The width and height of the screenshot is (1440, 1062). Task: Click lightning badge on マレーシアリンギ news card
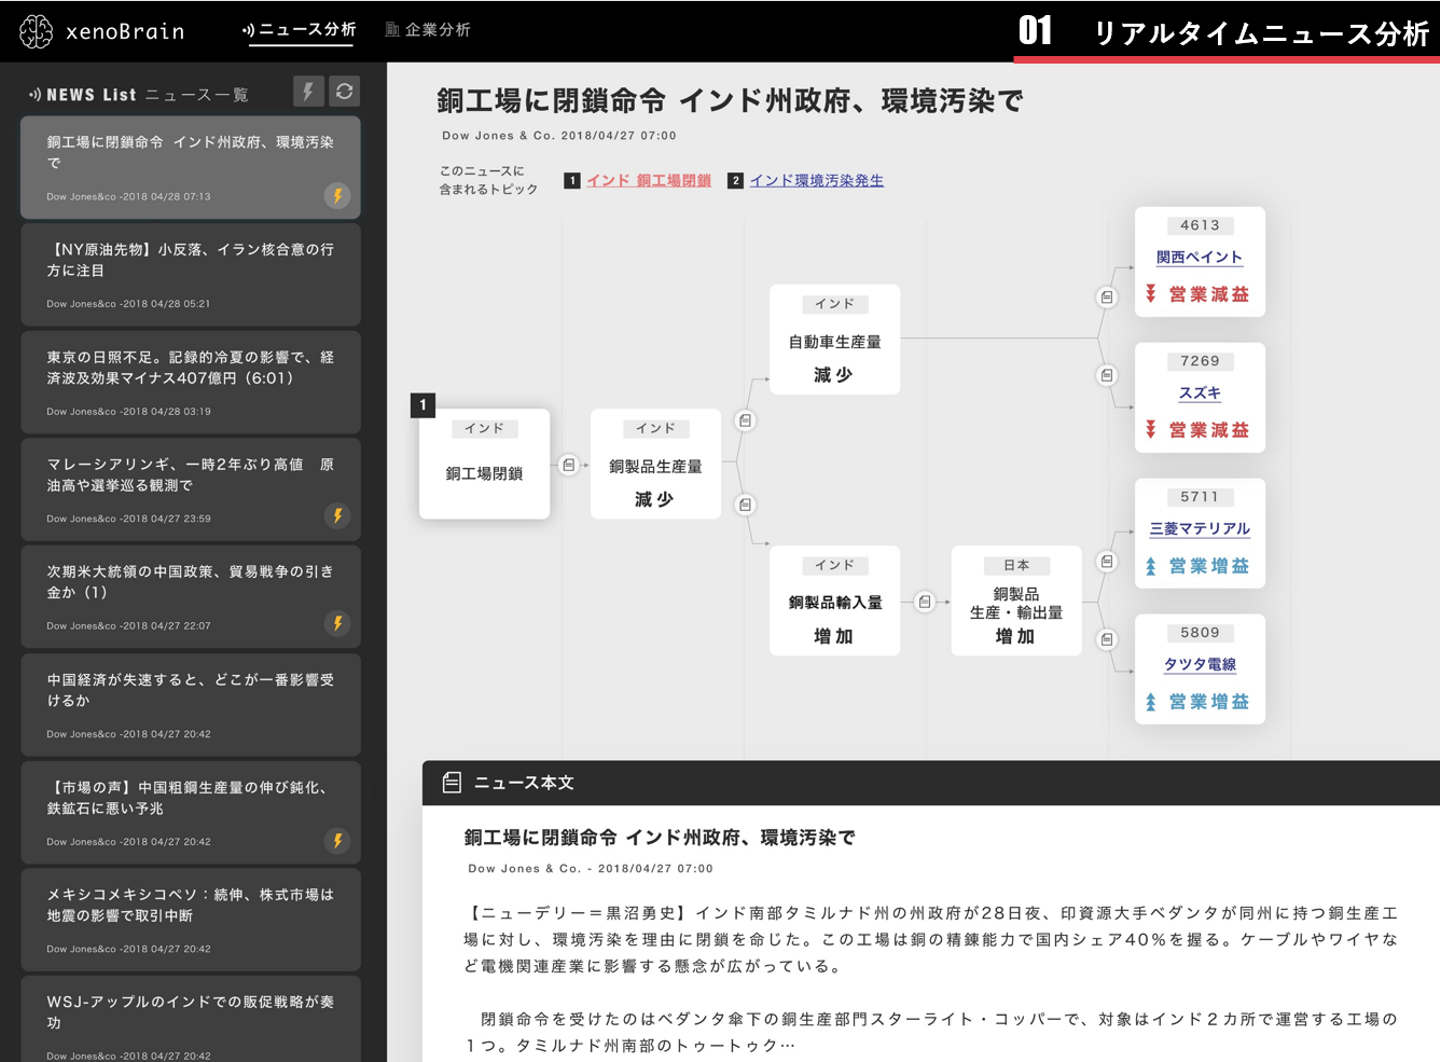point(337,516)
